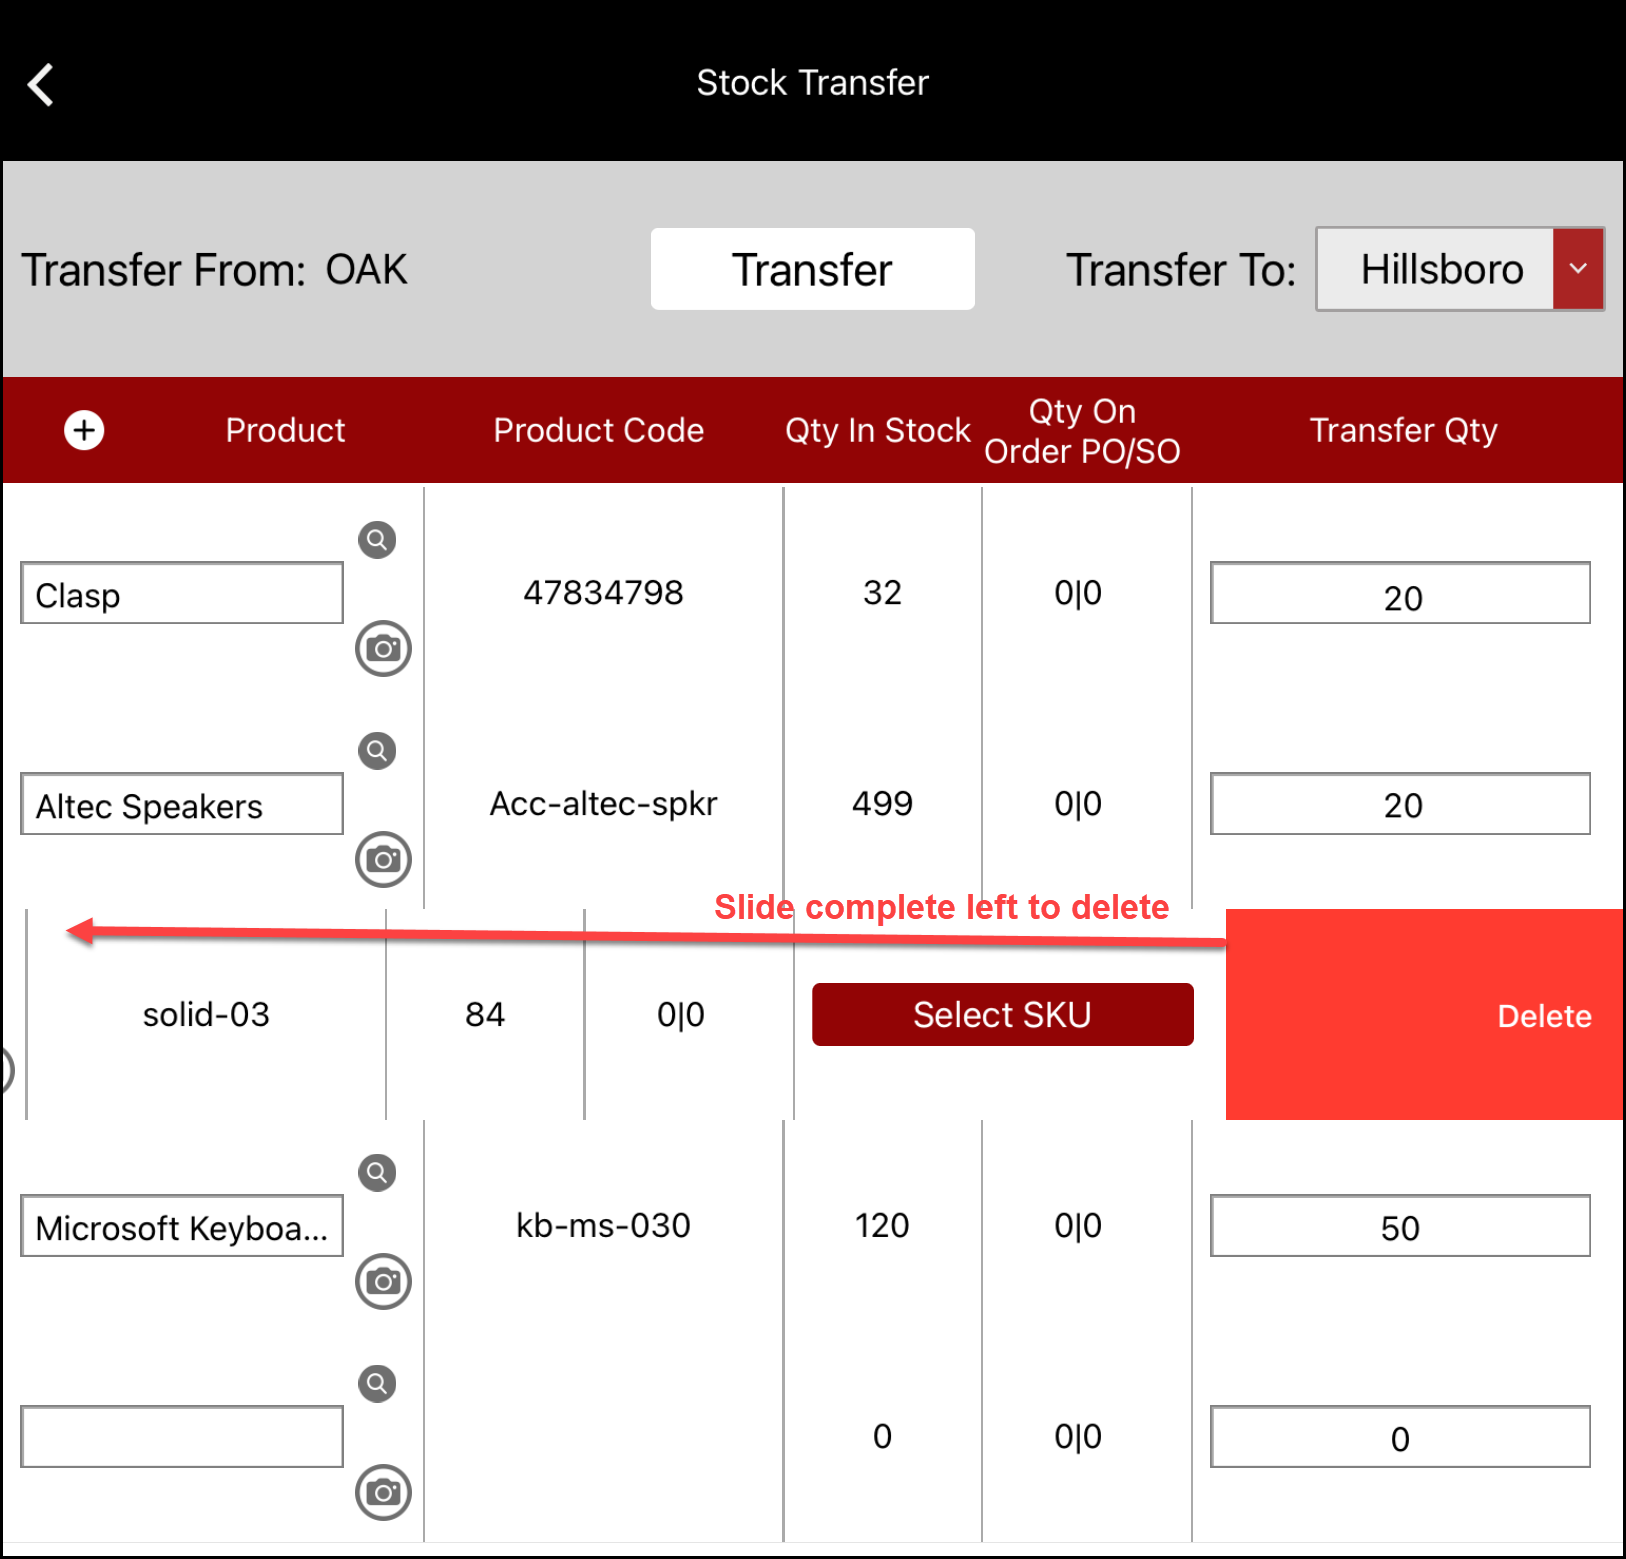
Task: Tap camera icon in Altec Speakers row
Action: coord(383,859)
